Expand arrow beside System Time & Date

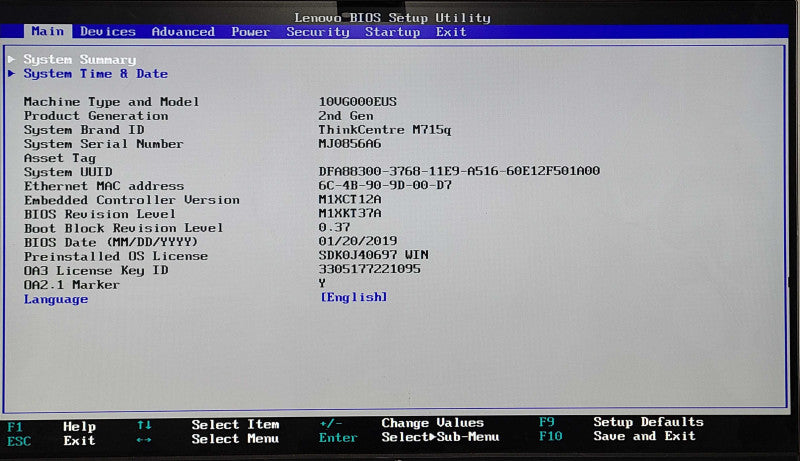(x=12, y=73)
